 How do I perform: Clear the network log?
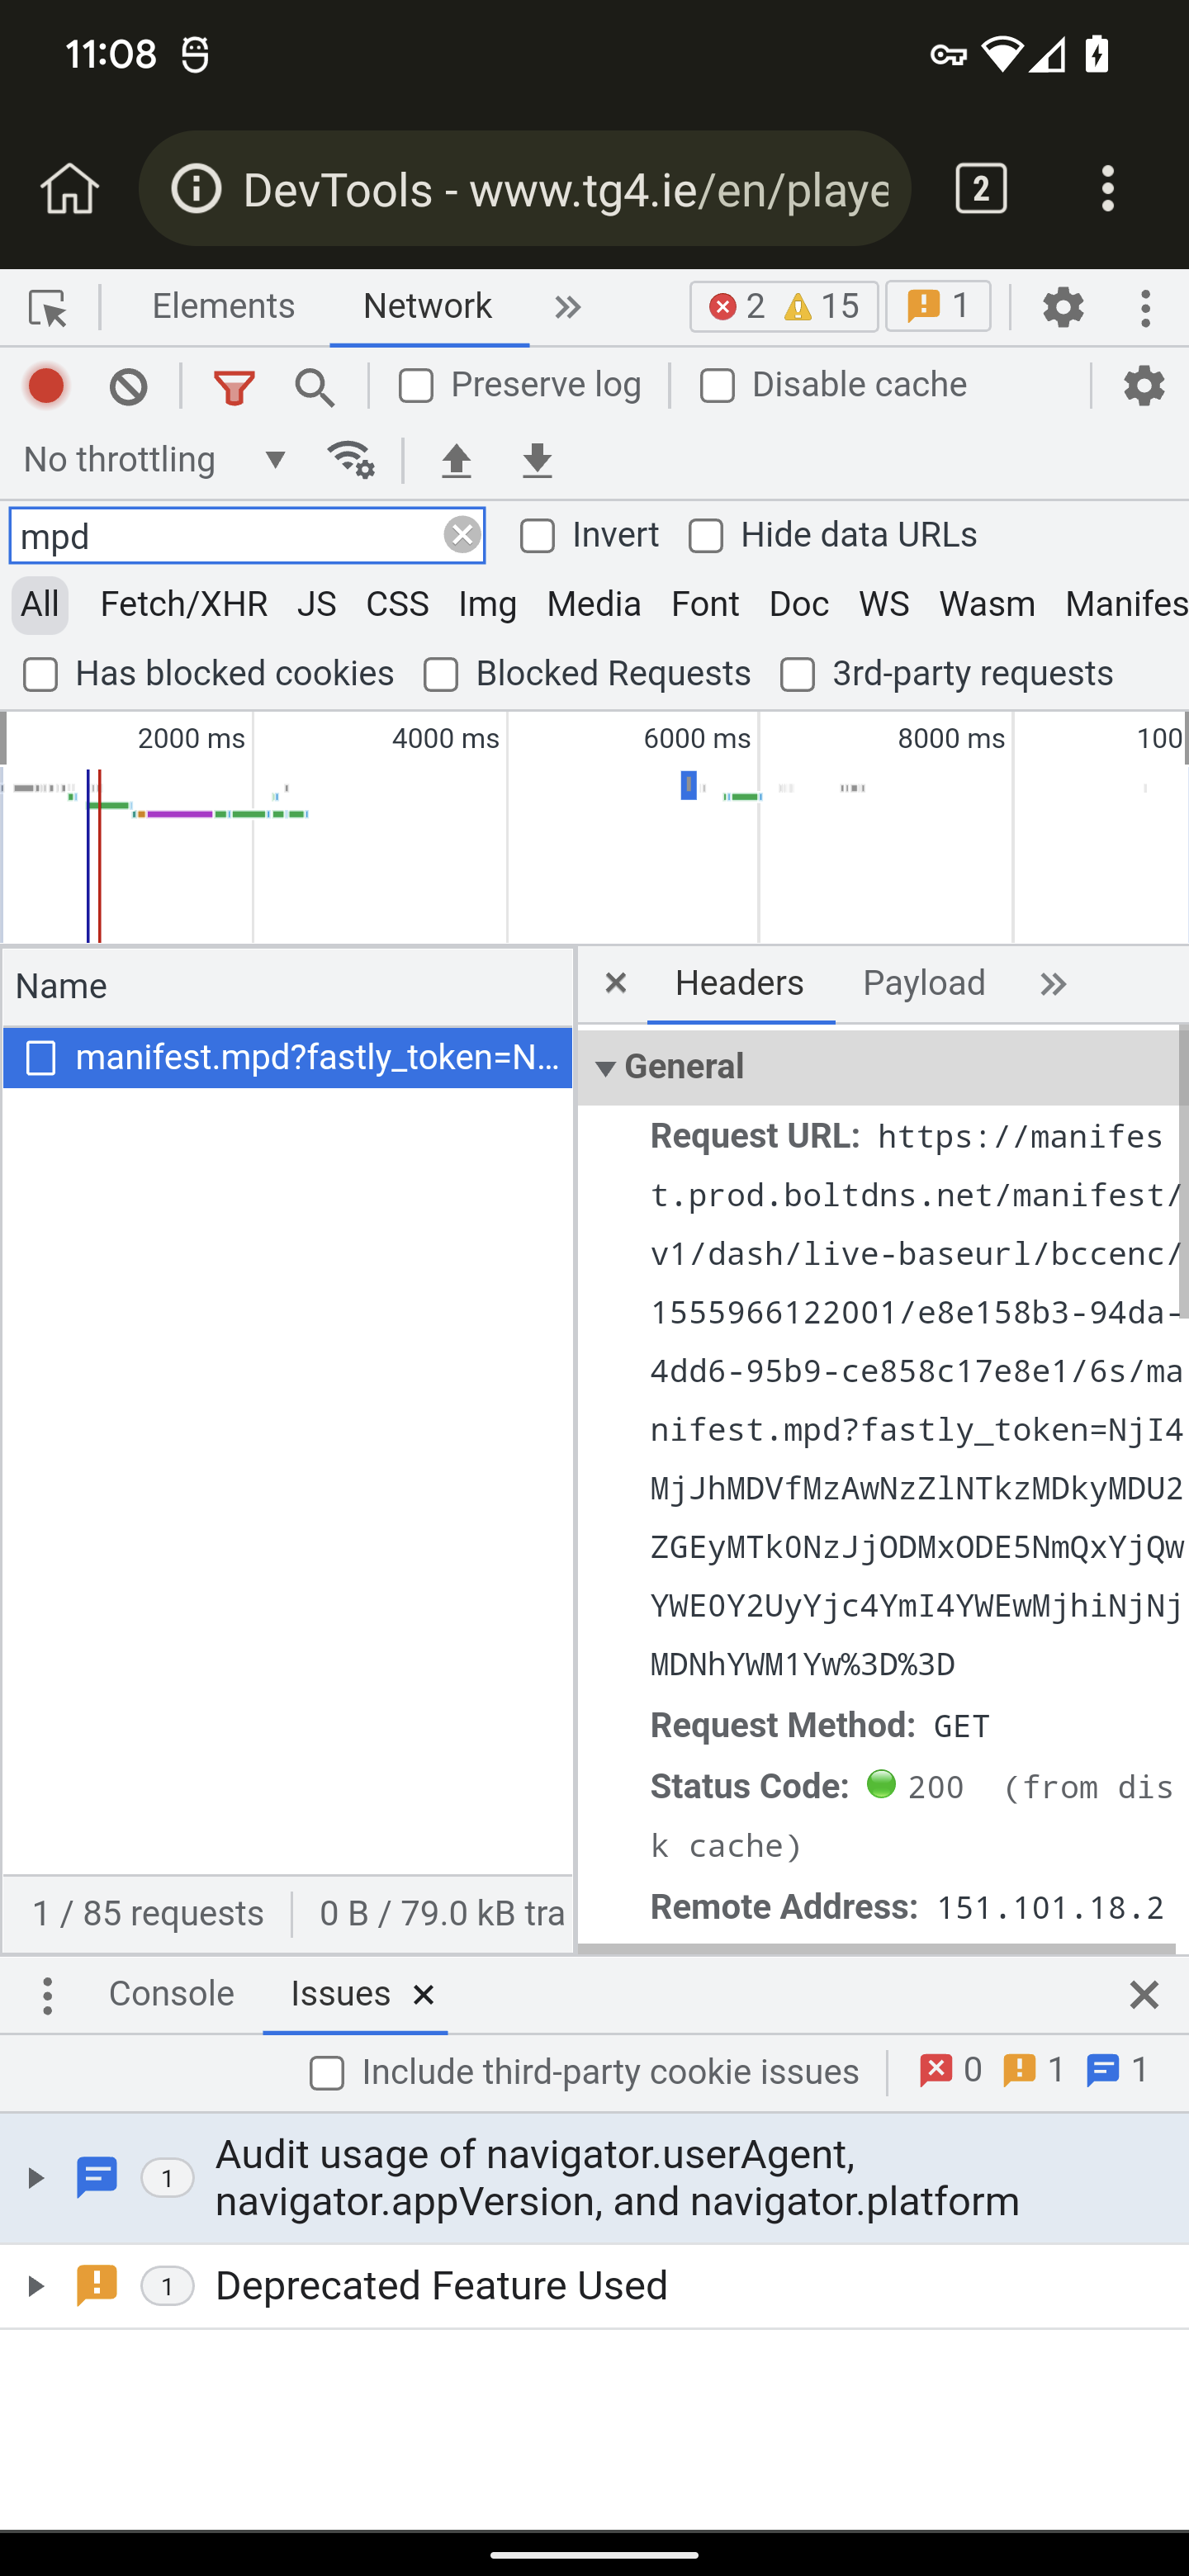click(128, 386)
